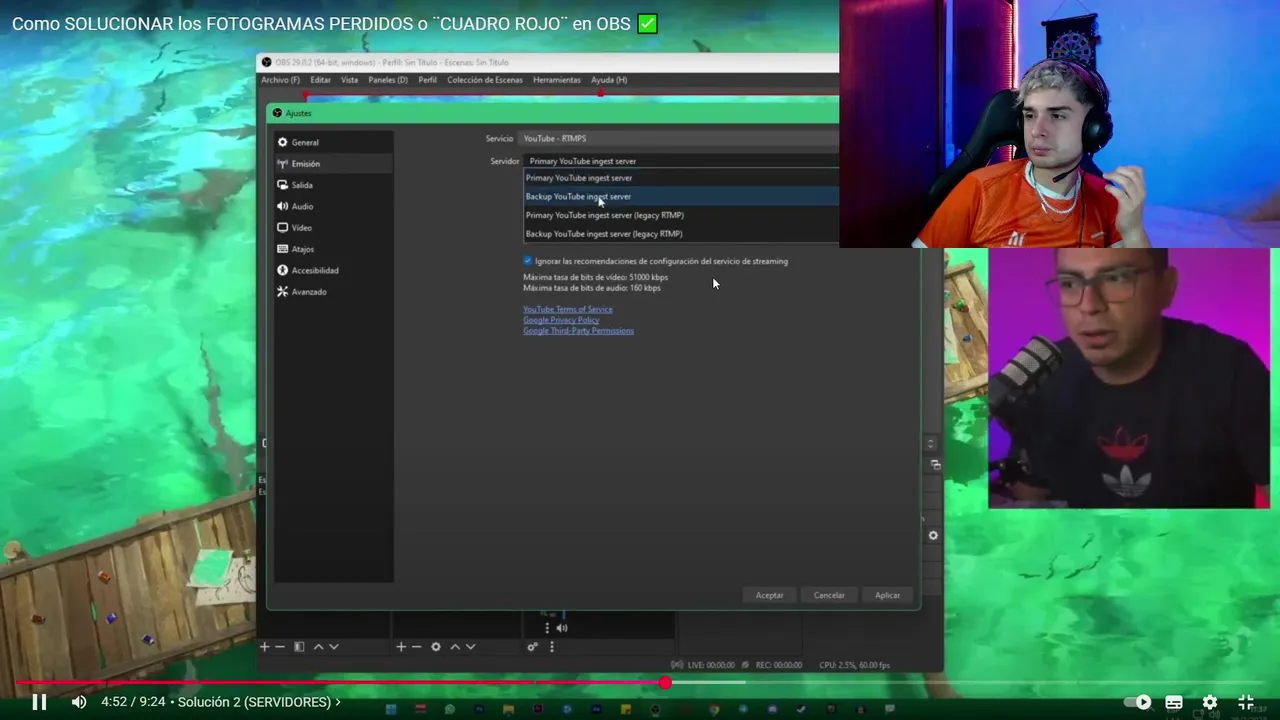Open Google Third-Party Permissions link
Image resolution: width=1280 pixels, height=720 pixels.
(578, 331)
